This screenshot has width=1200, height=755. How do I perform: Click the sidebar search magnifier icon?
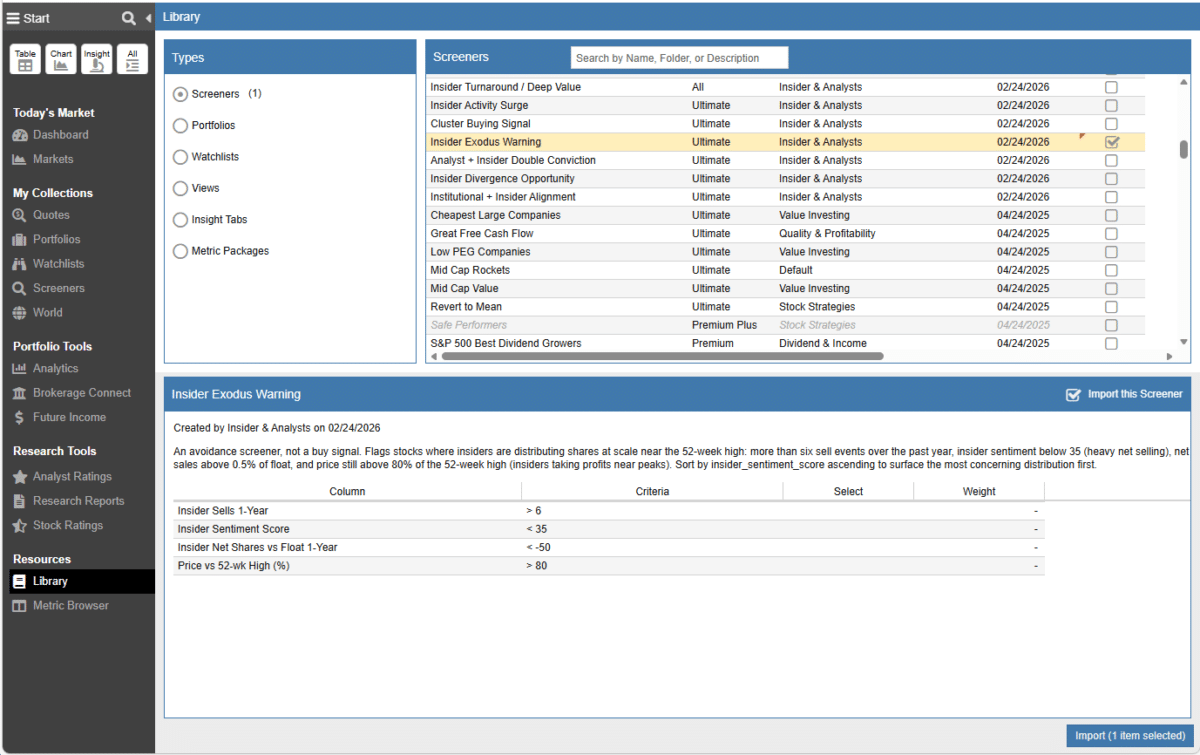click(x=129, y=18)
